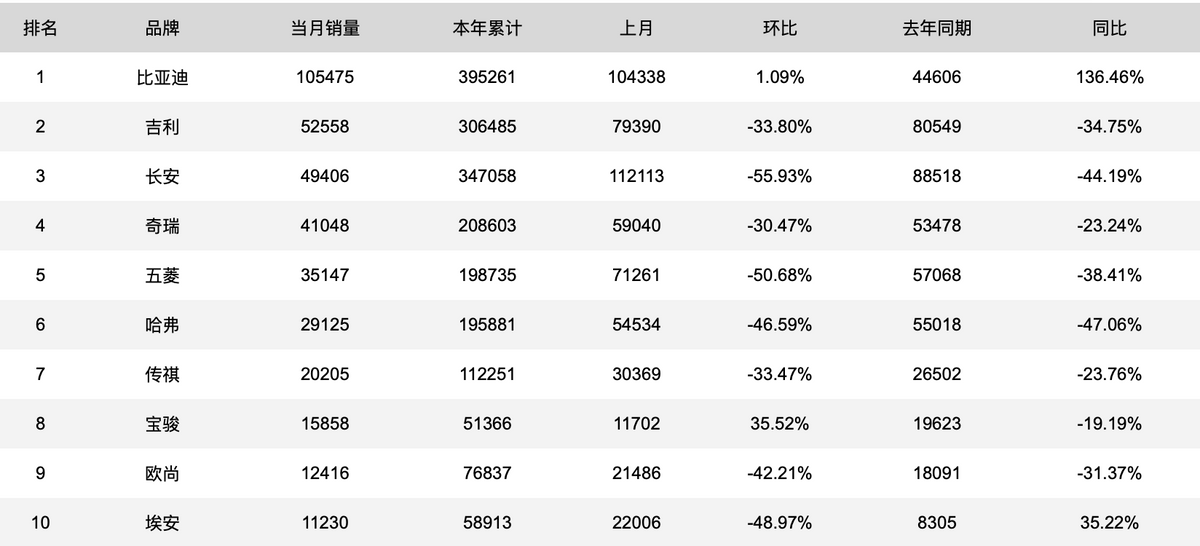Select the 传祺 brand cell
The height and width of the screenshot is (546, 1200).
(162, 374)
